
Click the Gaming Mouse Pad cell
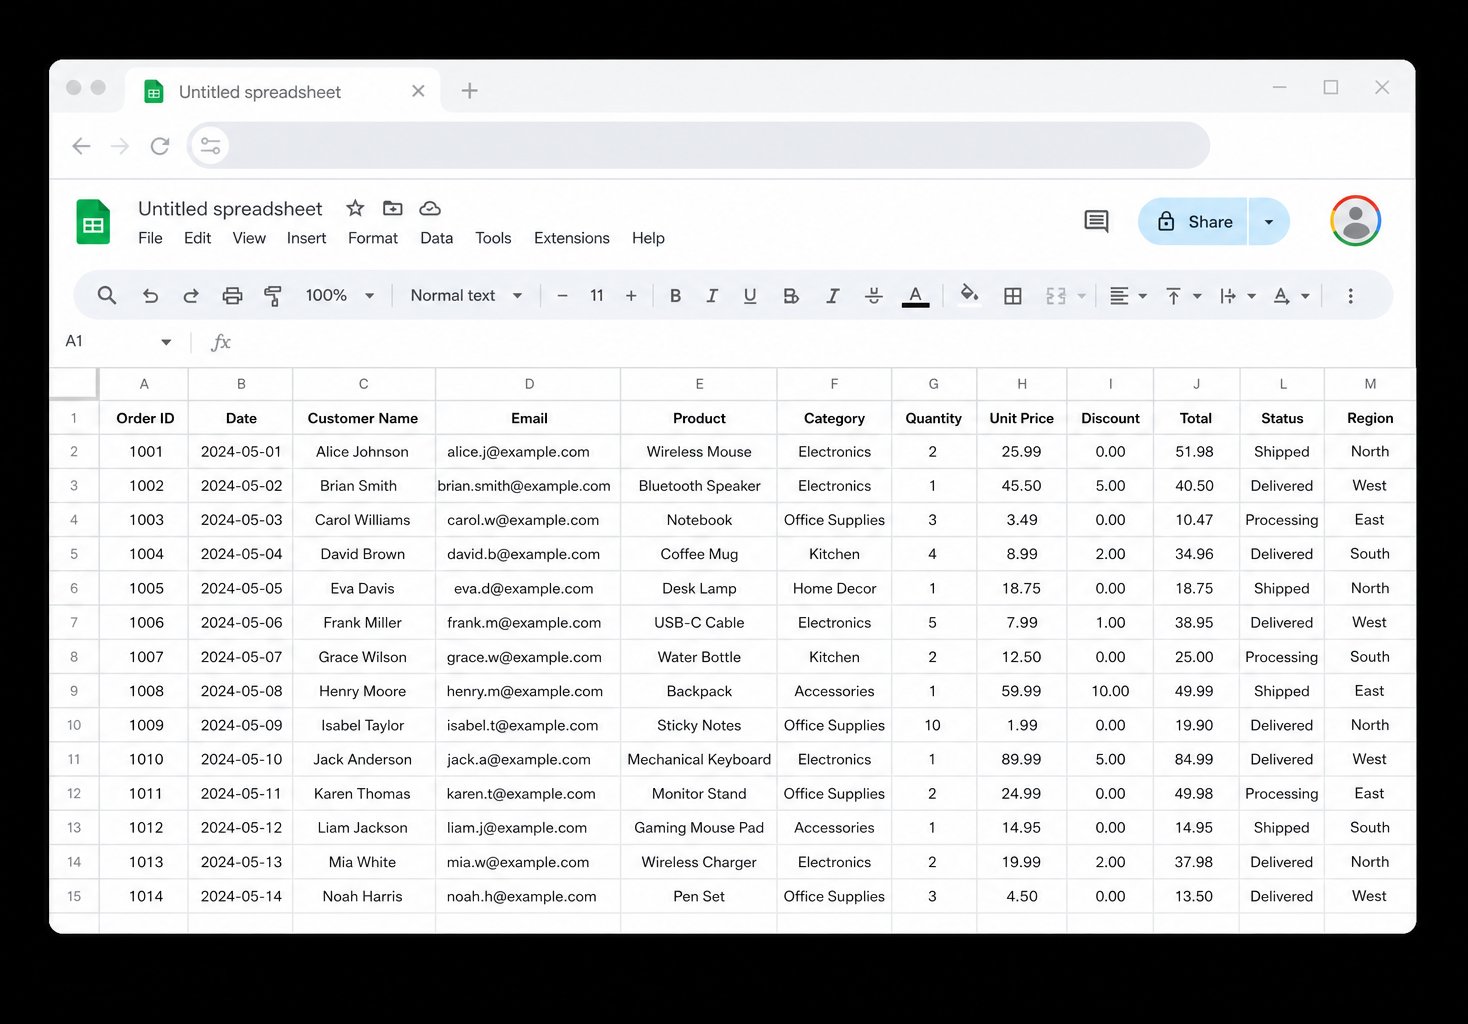click(x=699, y=828)
